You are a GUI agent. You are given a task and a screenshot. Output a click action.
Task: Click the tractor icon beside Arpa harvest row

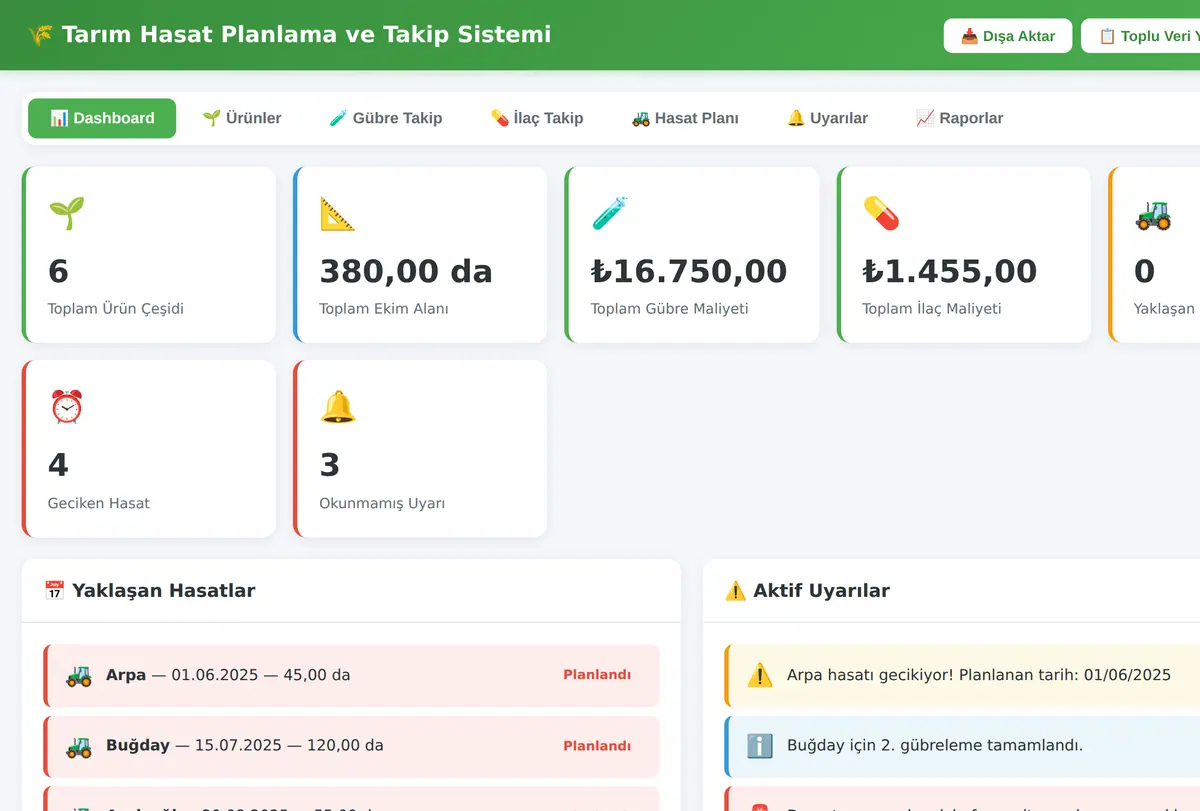coord(79,675)
